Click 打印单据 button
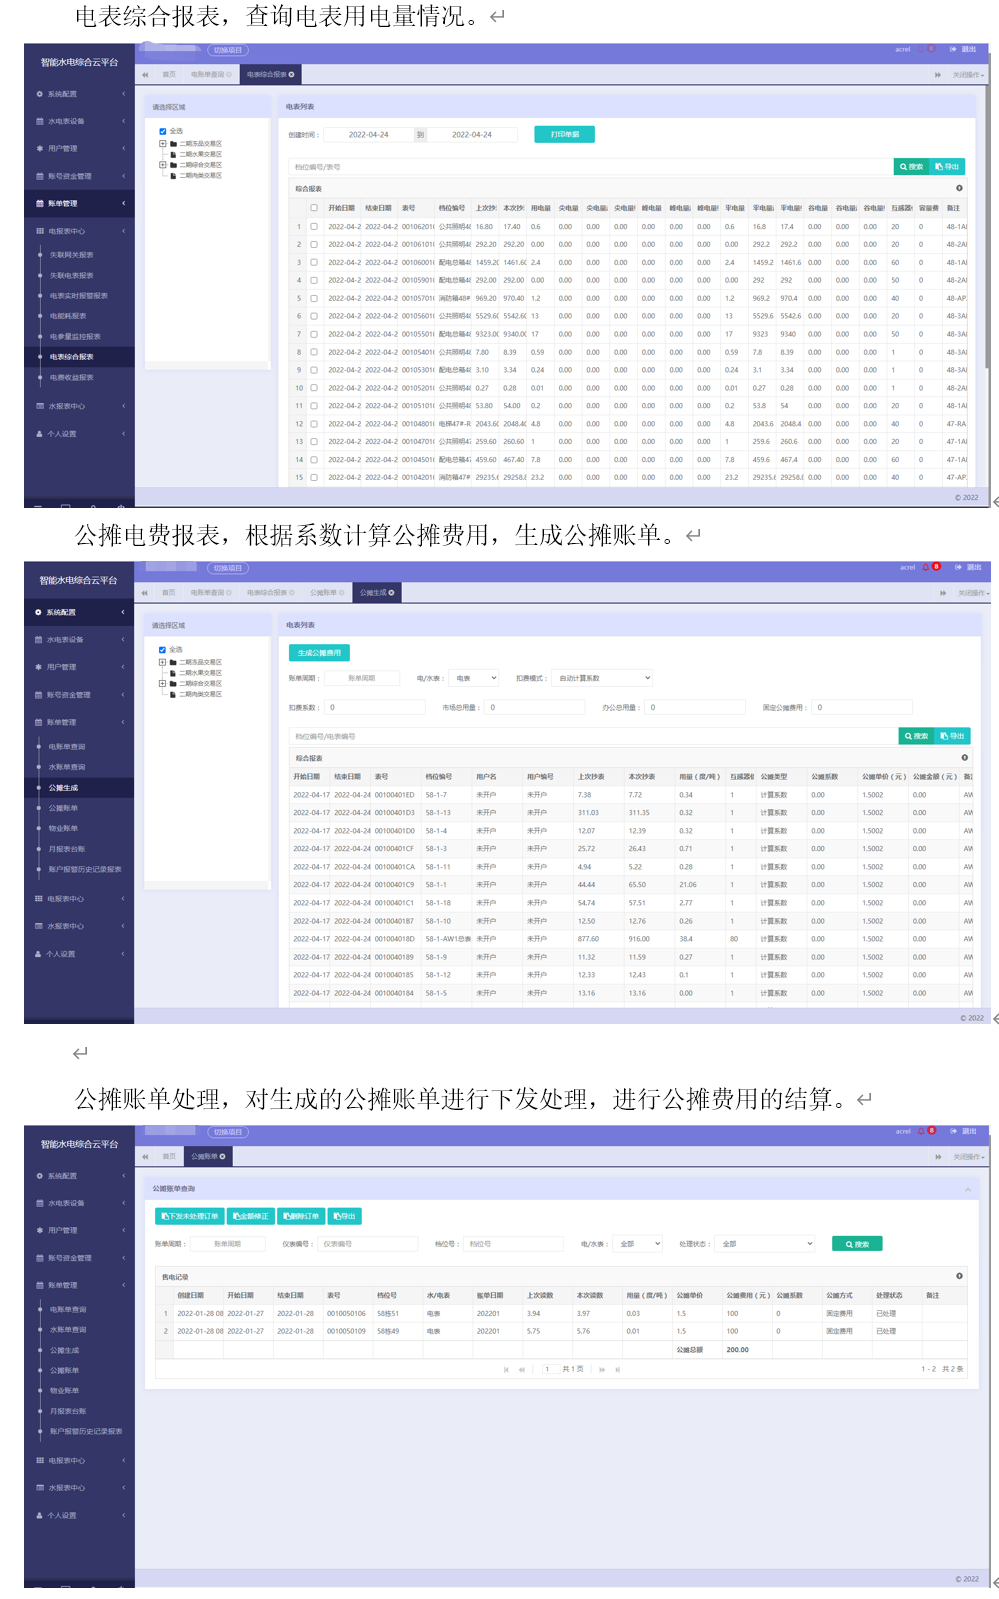Screen dimensions: 999x1599 [x=565, y=134]
